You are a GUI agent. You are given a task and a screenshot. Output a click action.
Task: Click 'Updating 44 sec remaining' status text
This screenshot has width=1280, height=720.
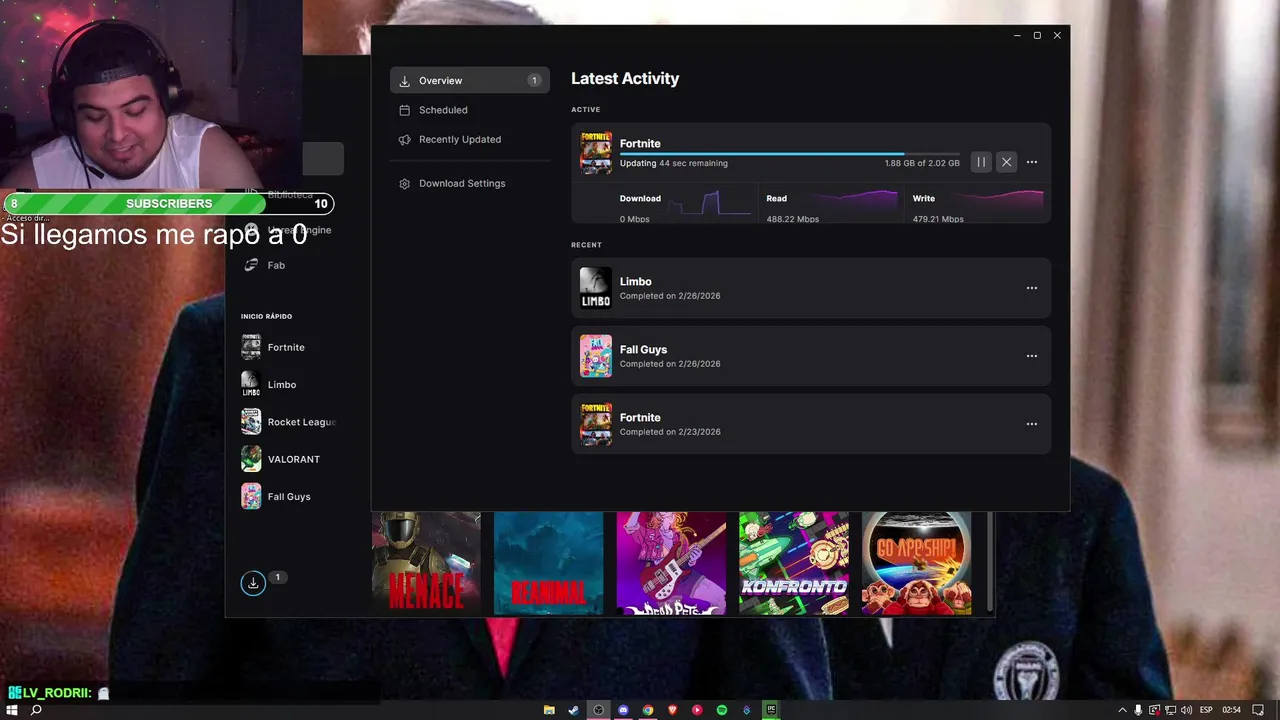click(673, 163)
